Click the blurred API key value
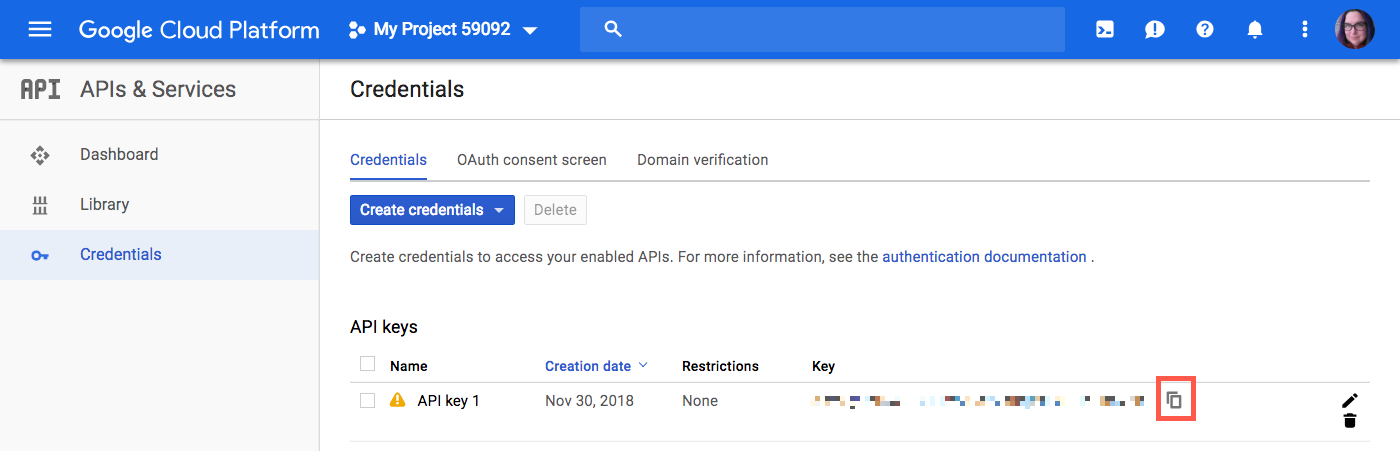 978,401
